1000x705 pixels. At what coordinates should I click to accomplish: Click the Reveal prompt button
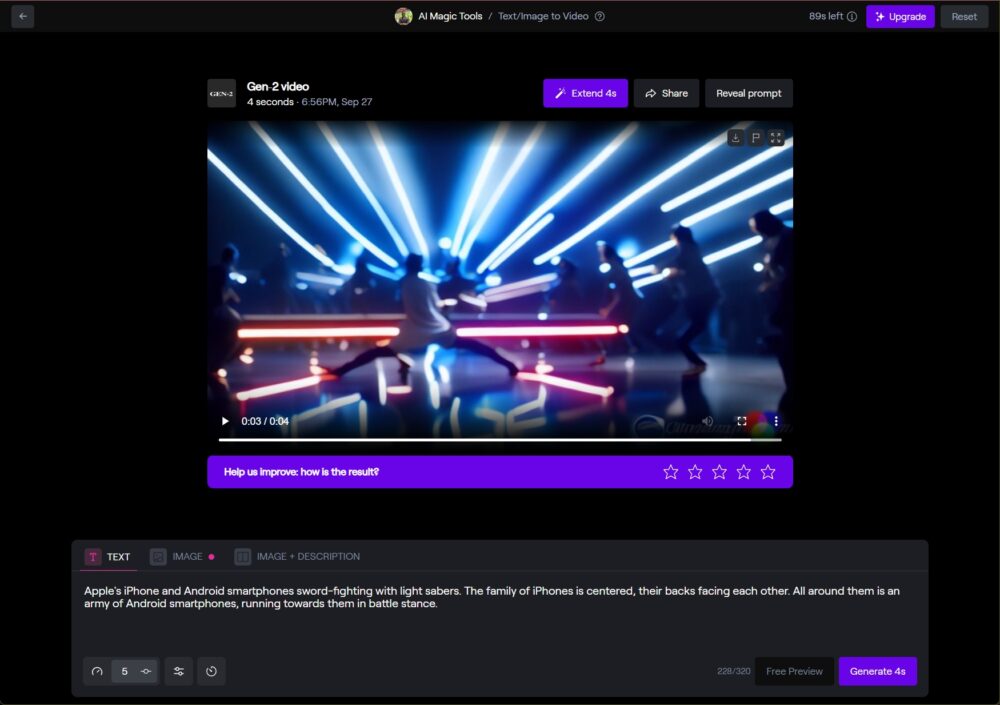pos(749,93)
